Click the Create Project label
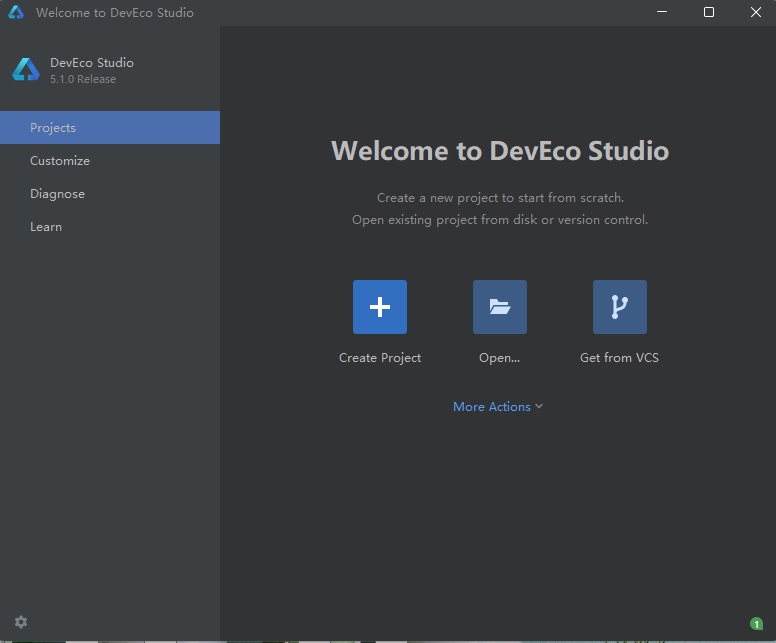Screen dimensions: 776x643 click(x=380, y=358)
